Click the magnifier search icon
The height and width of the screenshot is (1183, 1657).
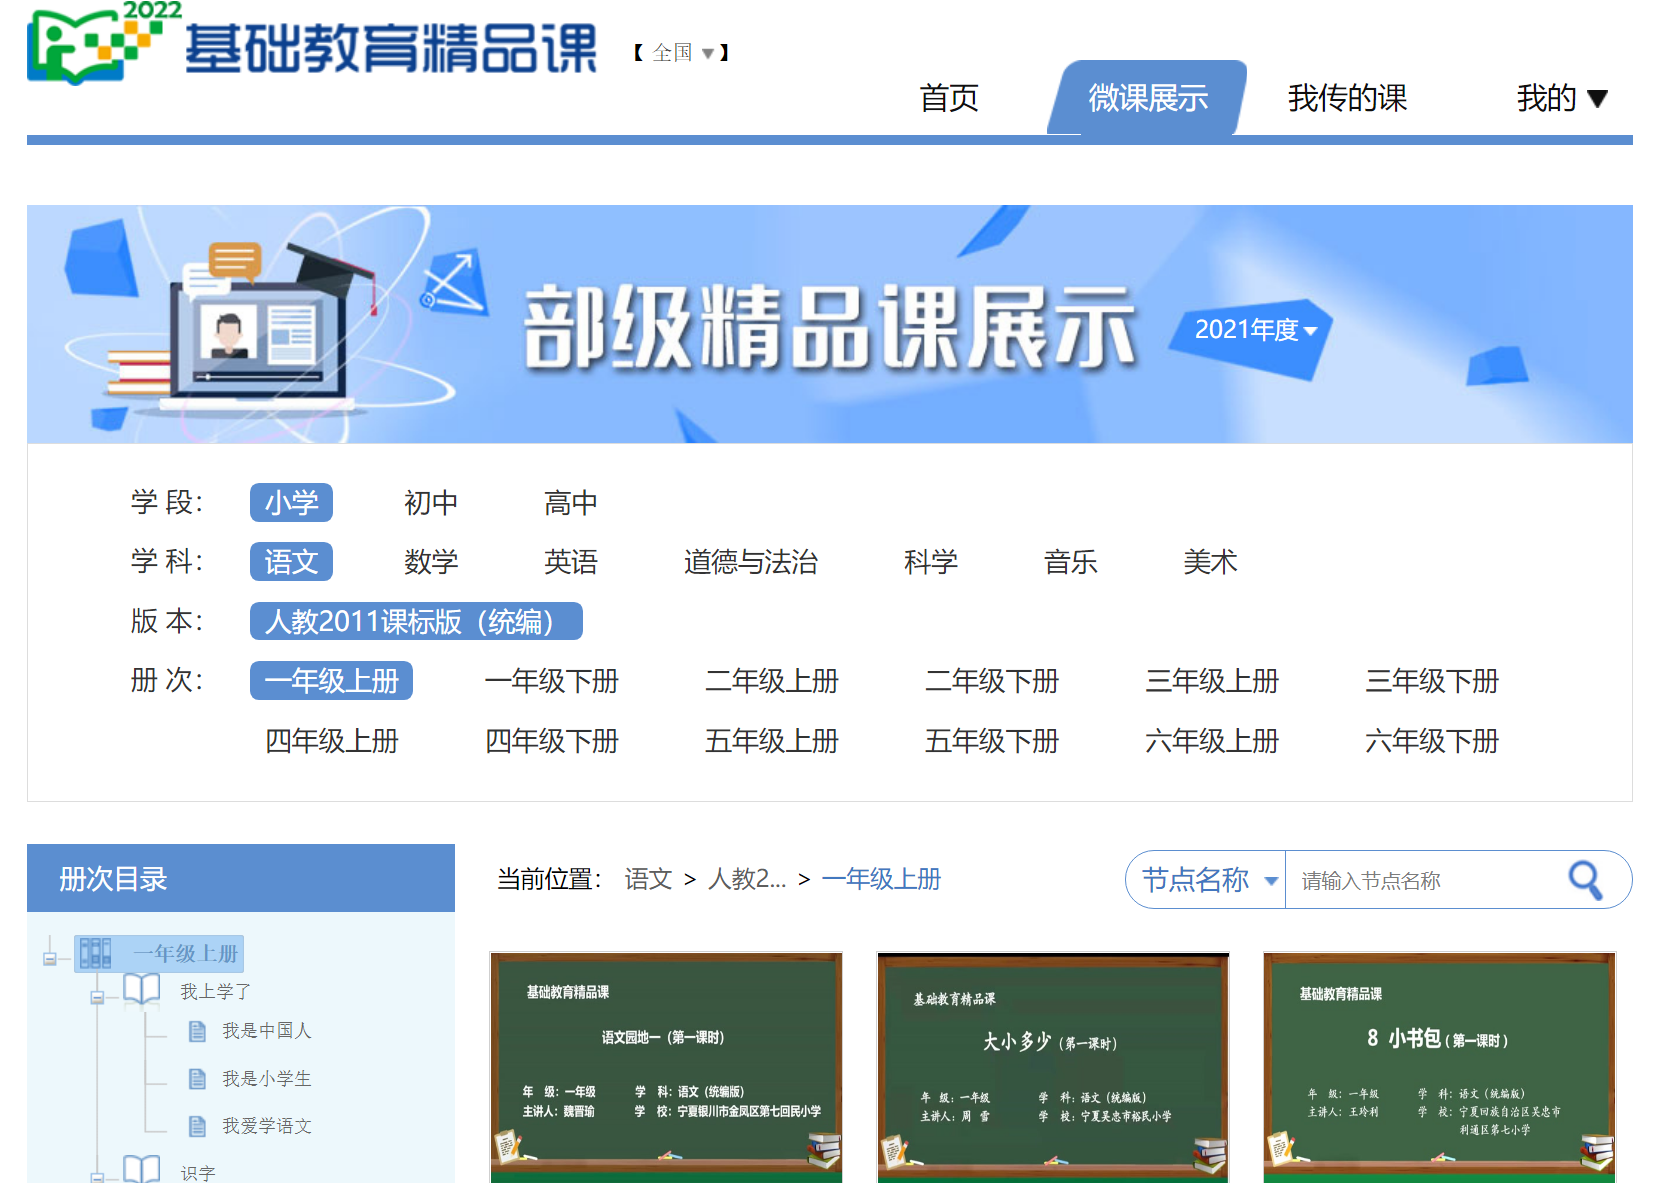click(x=1585, y=880)
